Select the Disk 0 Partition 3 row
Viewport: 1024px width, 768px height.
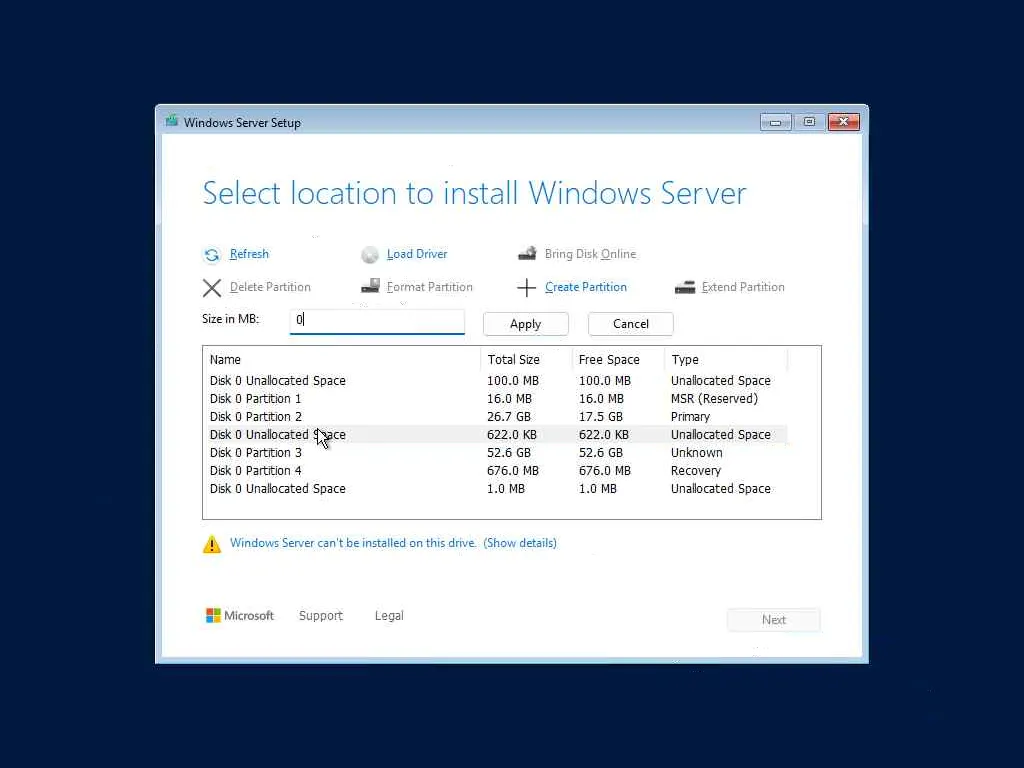tap(498, 453)
